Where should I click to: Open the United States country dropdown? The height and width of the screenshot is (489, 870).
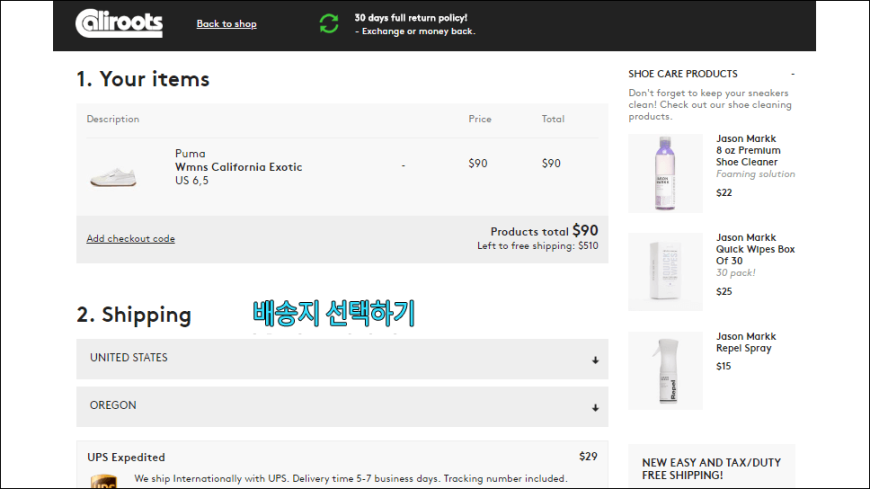click(x=342, y=359)
